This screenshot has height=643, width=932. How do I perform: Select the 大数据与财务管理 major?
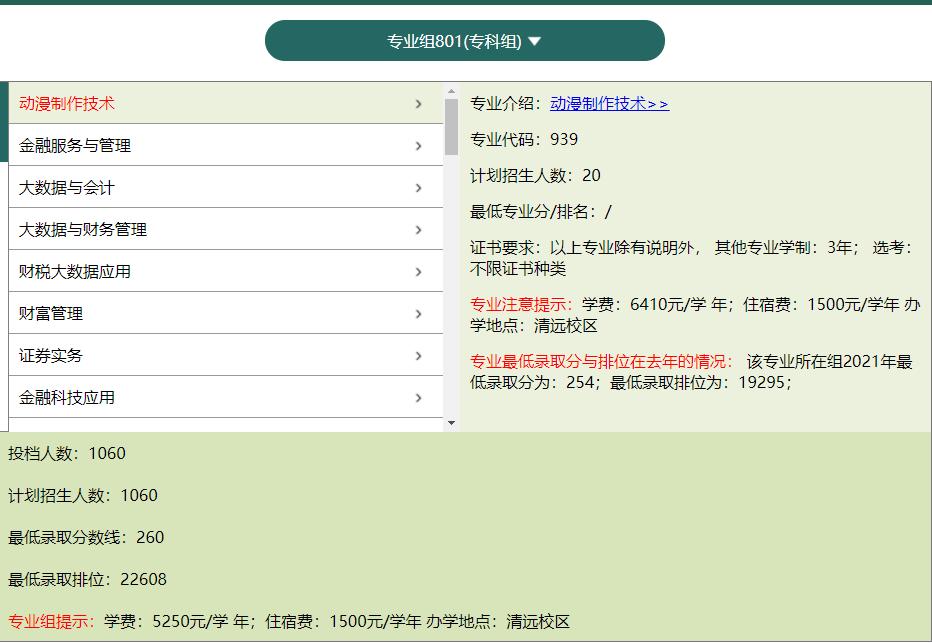point(200,229)
